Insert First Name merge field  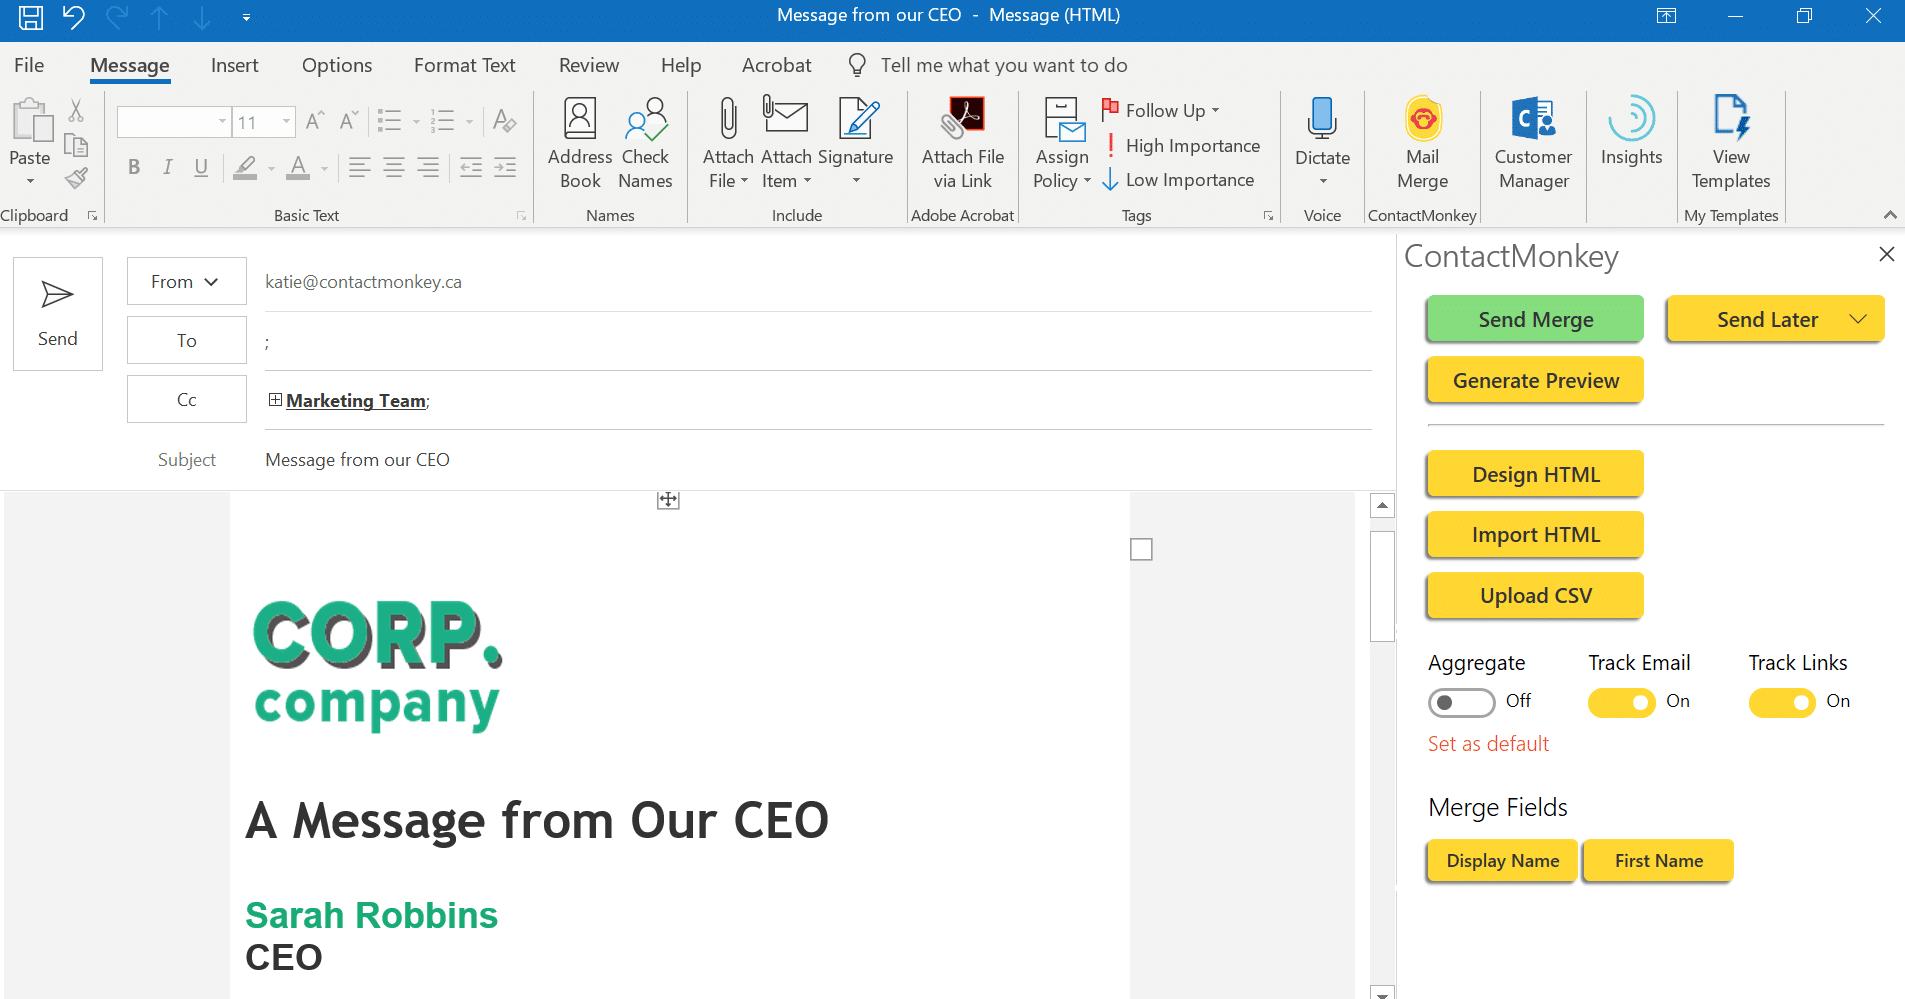click(x=1658, y=861)
